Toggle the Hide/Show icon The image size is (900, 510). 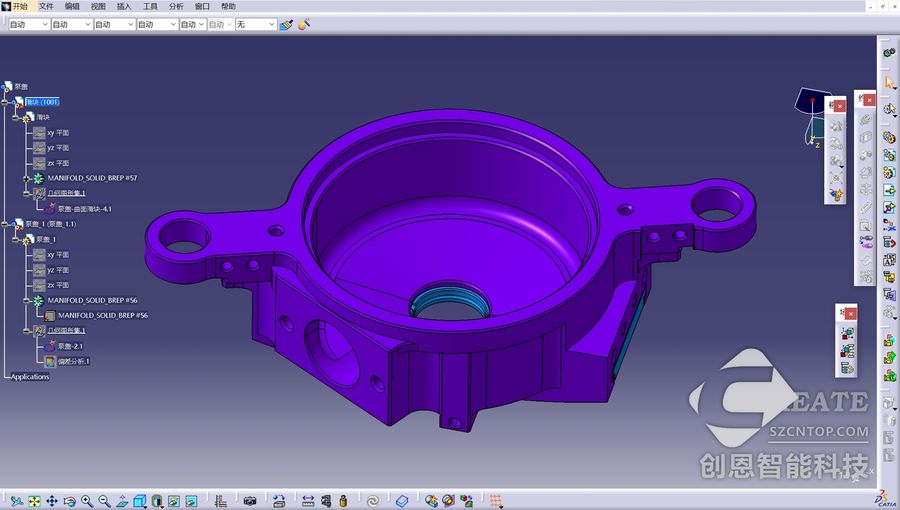point(174,501)
